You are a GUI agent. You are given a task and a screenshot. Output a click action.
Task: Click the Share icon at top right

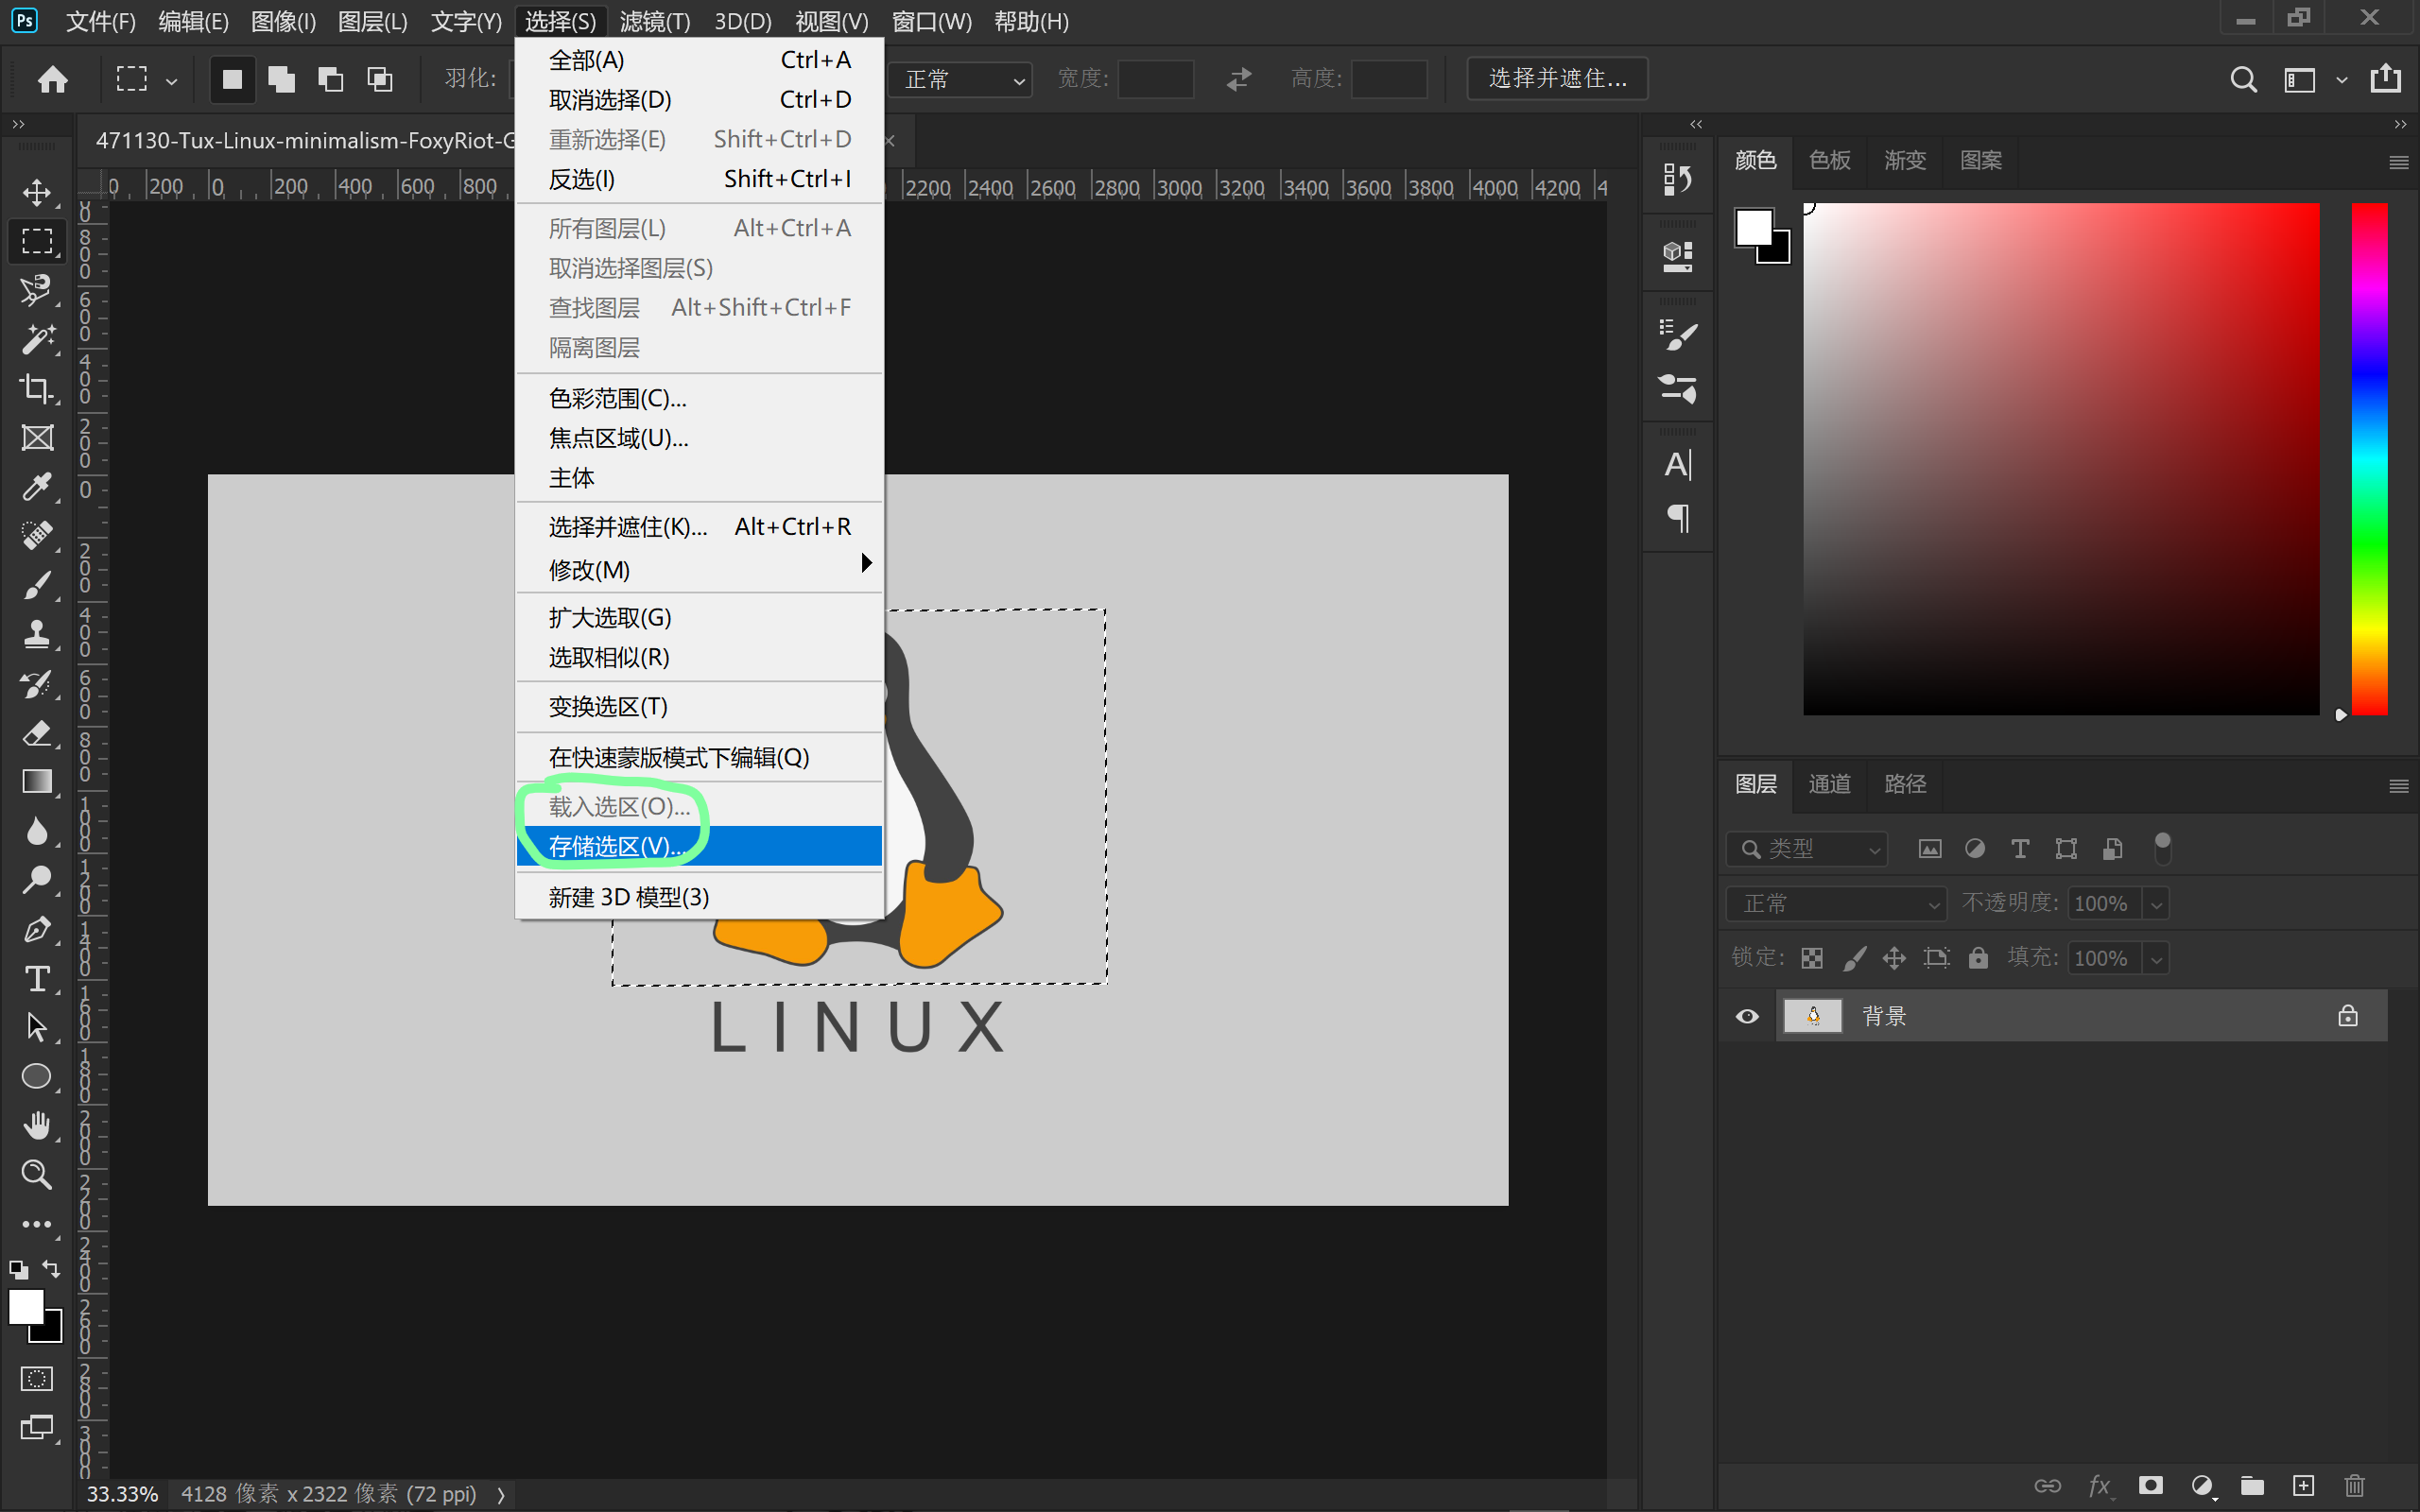[x=2386, y=78]
